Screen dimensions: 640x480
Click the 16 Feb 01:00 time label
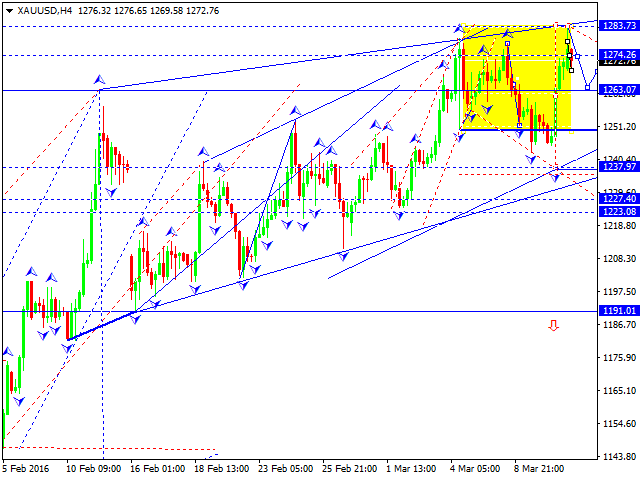(158, 469)
